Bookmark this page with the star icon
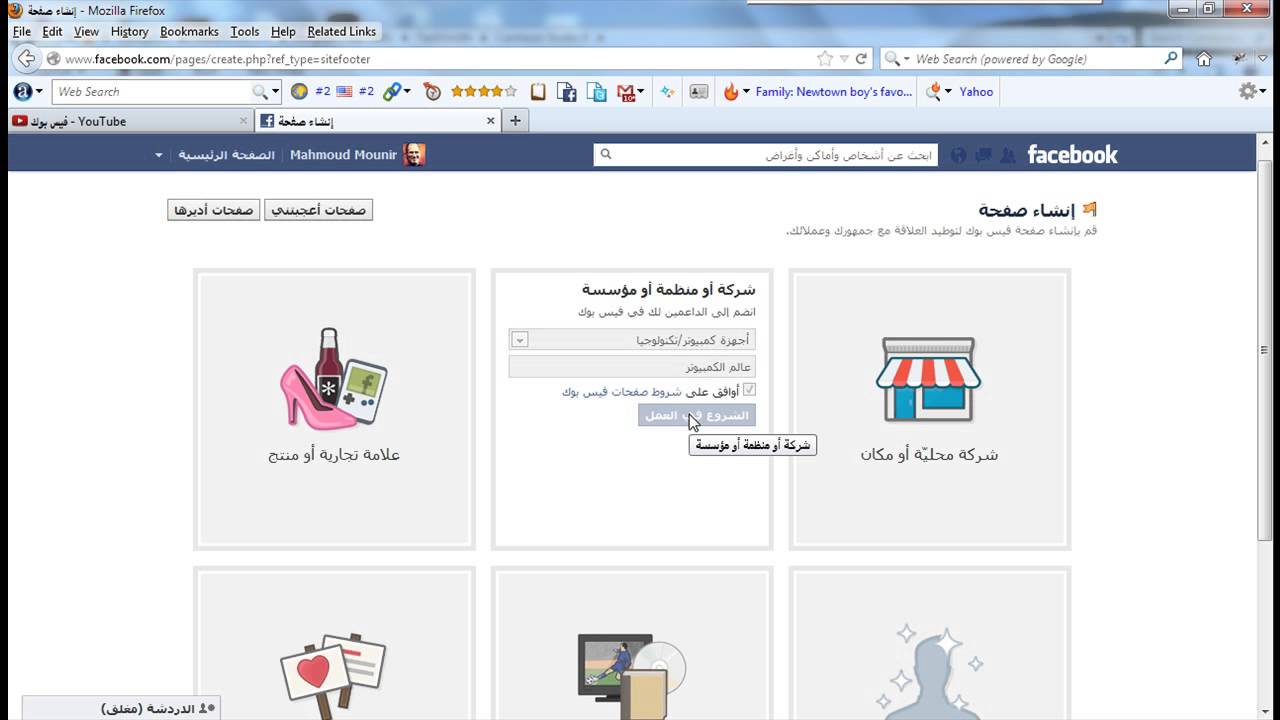 [x=825, y=59]
